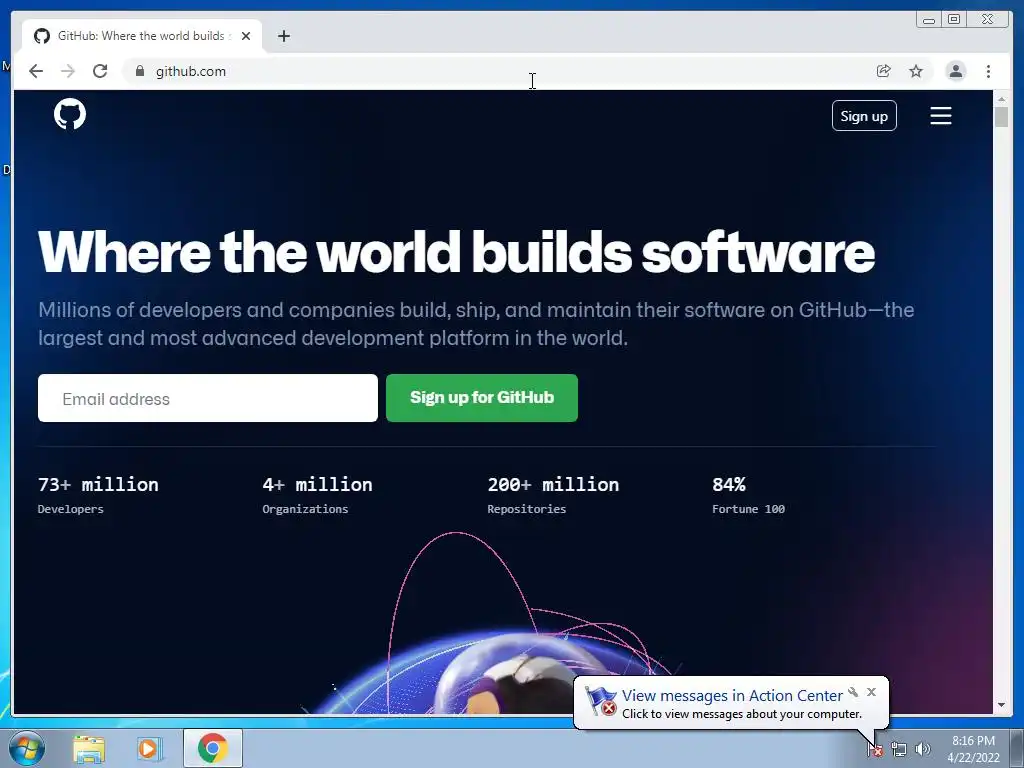Viewport: 1024px width, 768px height.
Task: Close the Action Center notification balloon
Action: [871, 692]
